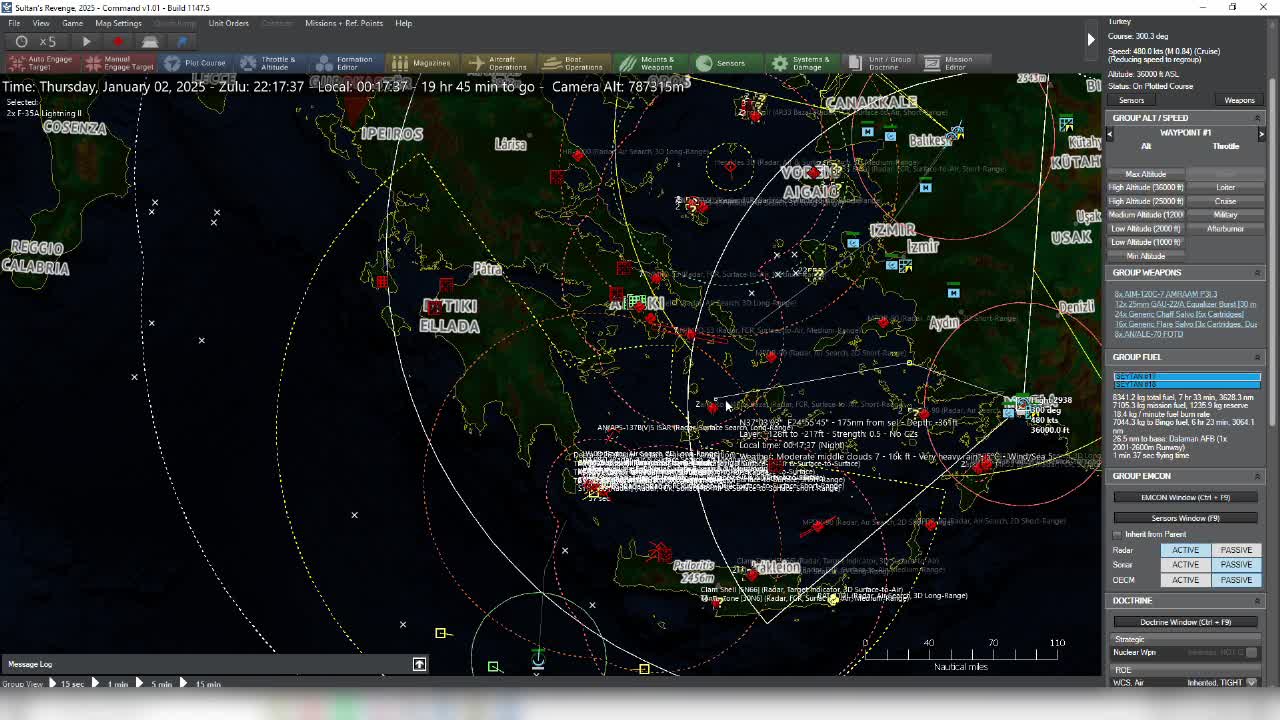This screenshot has height=720, width=1280.
Task: Go to next waypoint arrow
Action: point(1261,133)
